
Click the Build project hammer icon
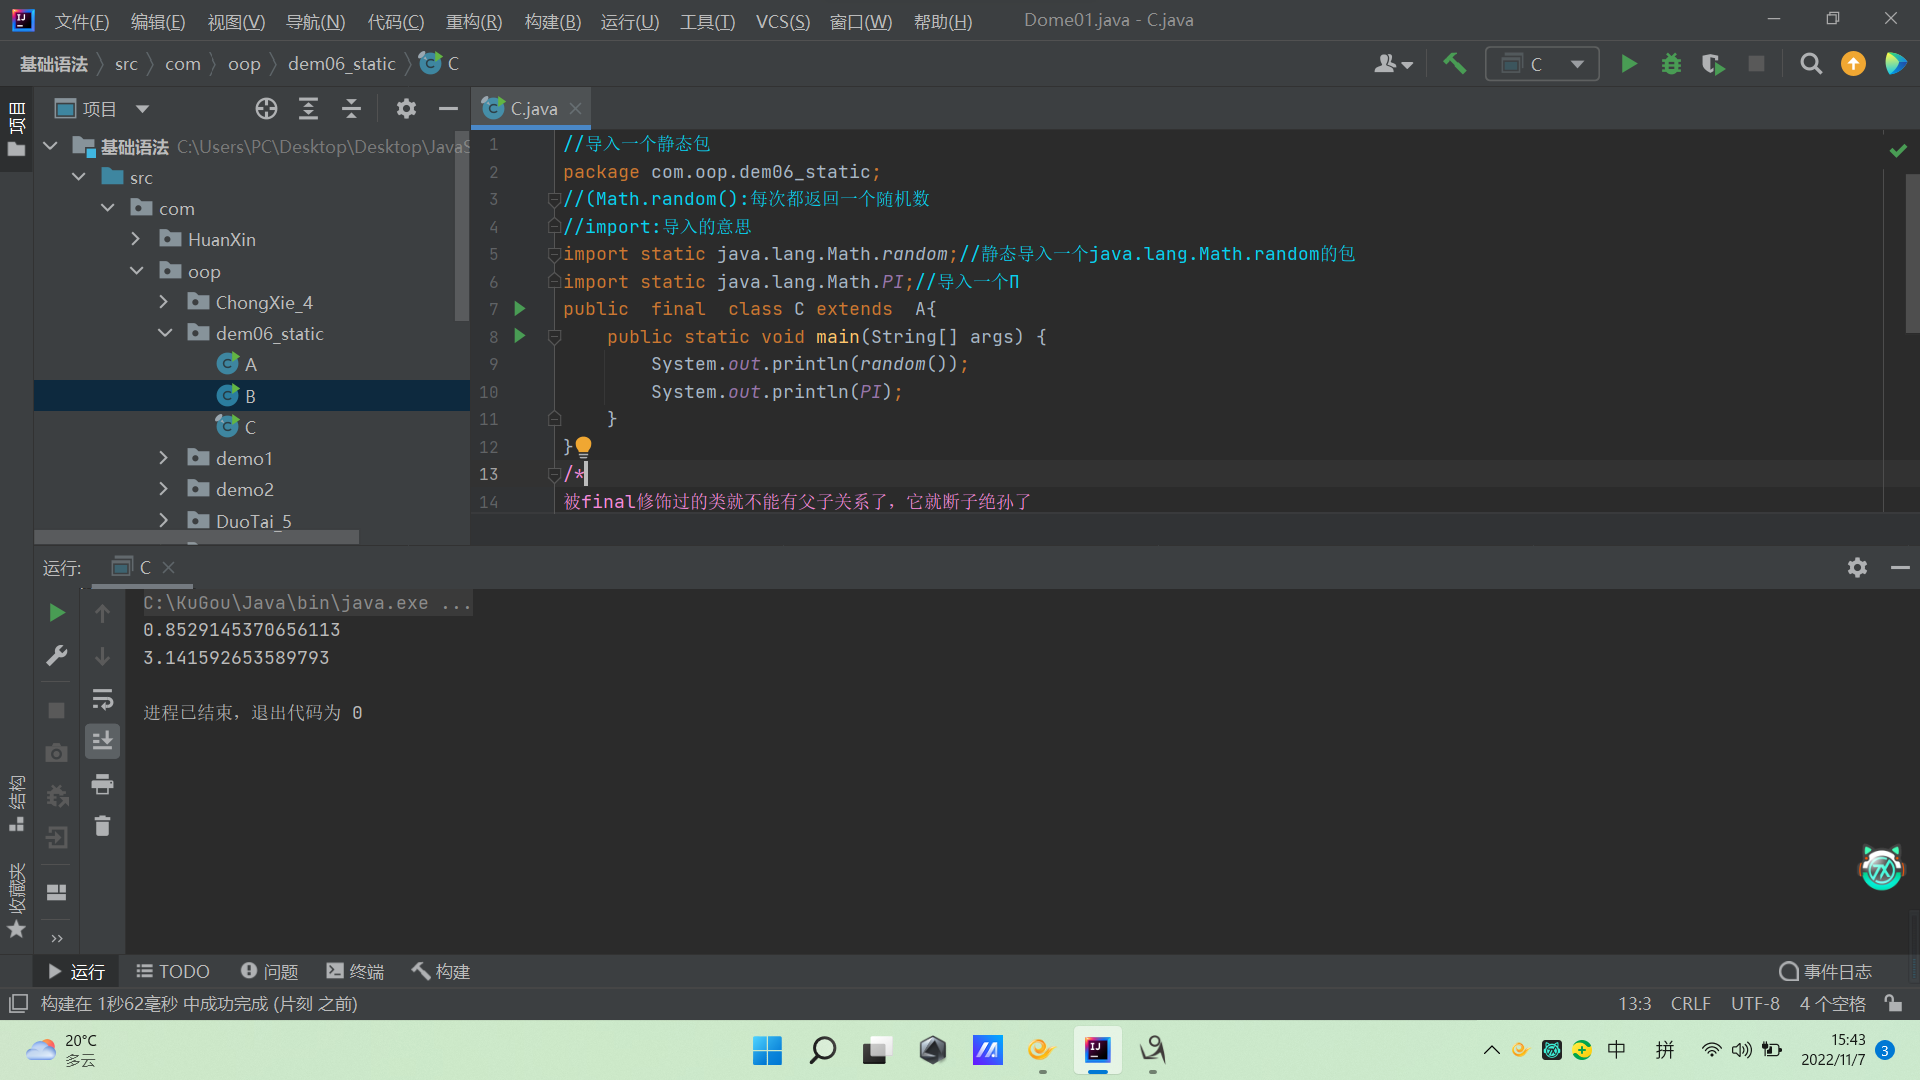pos(1454,64)
